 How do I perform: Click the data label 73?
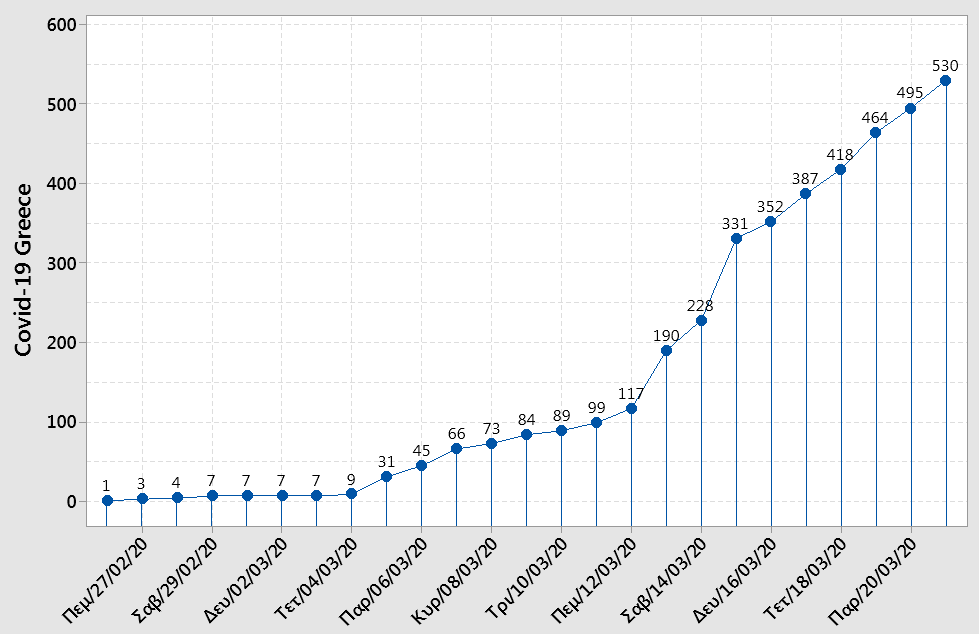(491, 429)
